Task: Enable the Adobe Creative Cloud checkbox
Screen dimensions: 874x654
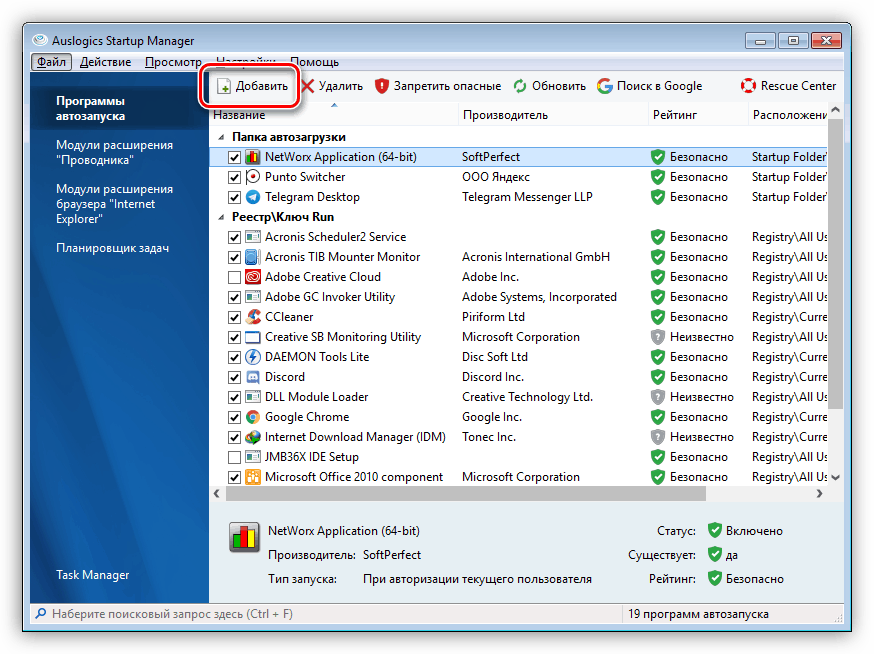Action: [x=234, y=278]
